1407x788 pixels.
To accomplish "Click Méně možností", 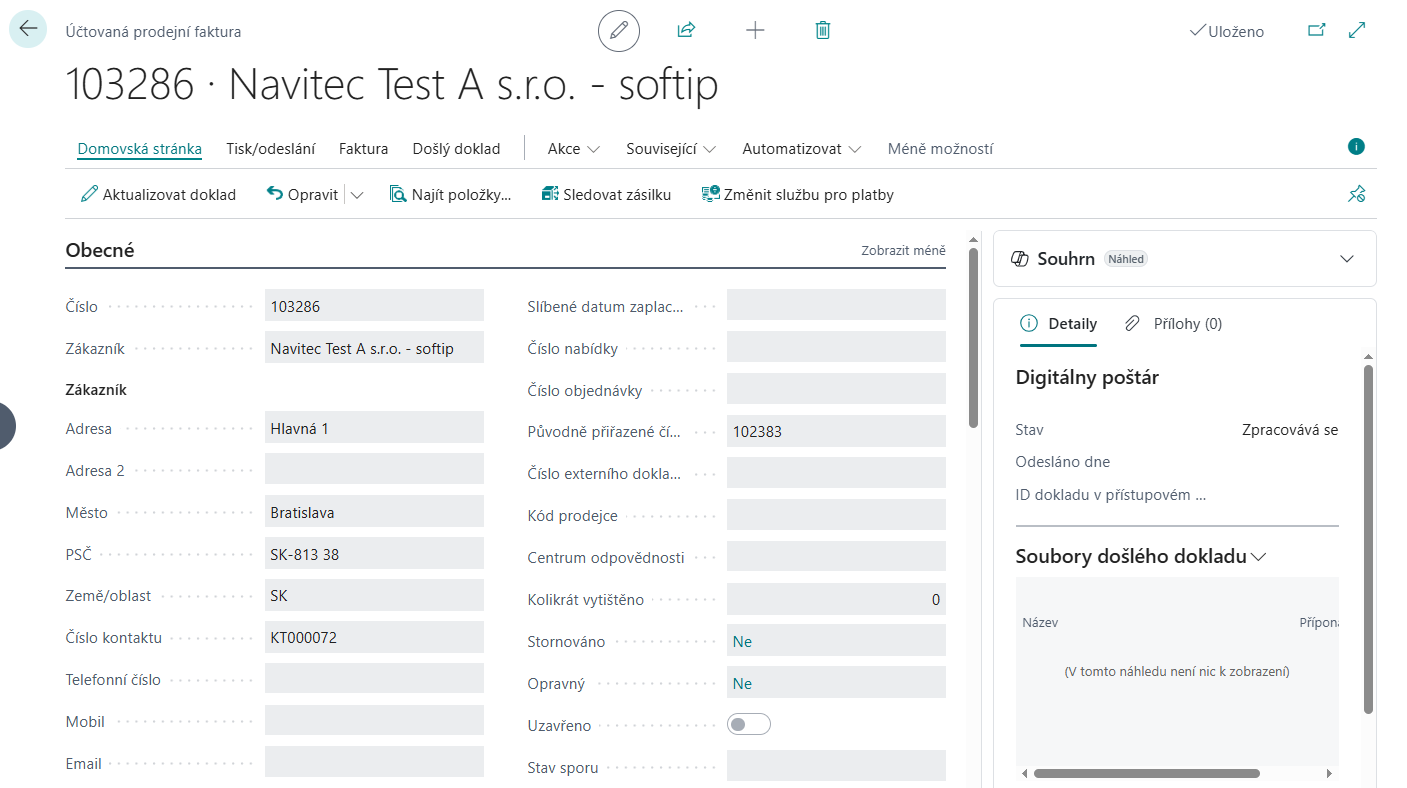I will (x=941, y=149).
